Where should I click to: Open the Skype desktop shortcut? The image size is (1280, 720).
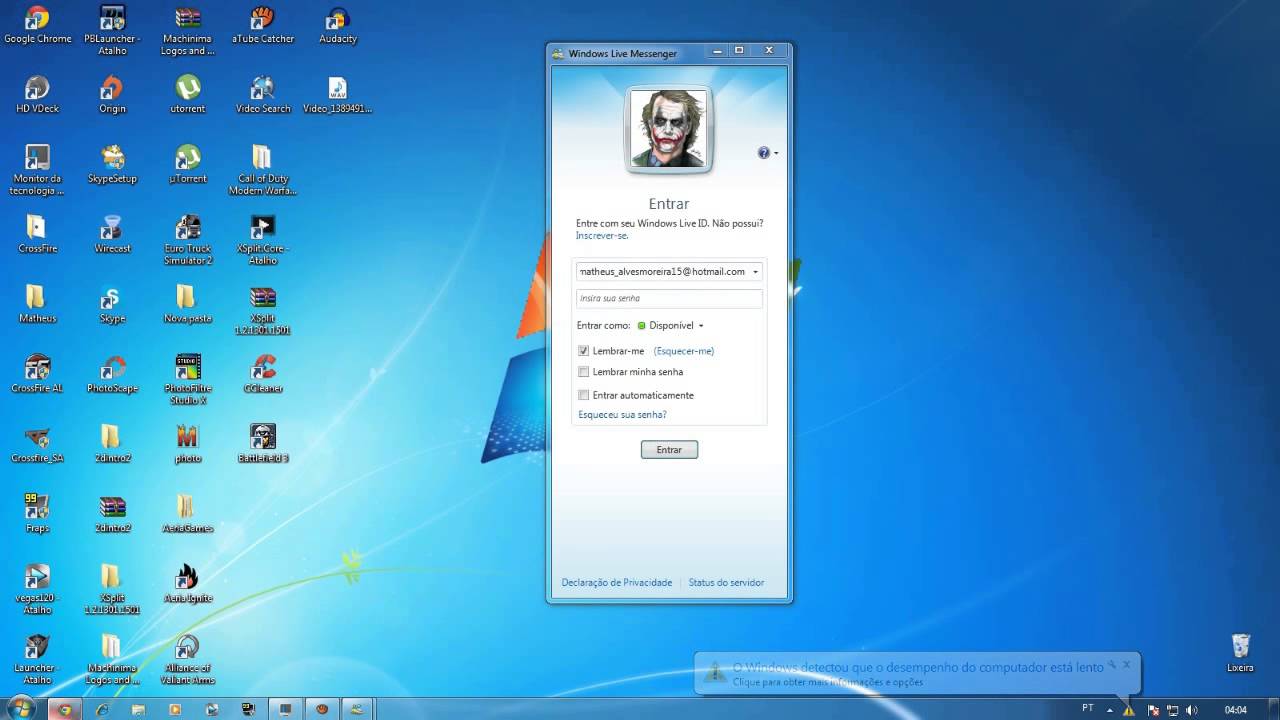112,306
